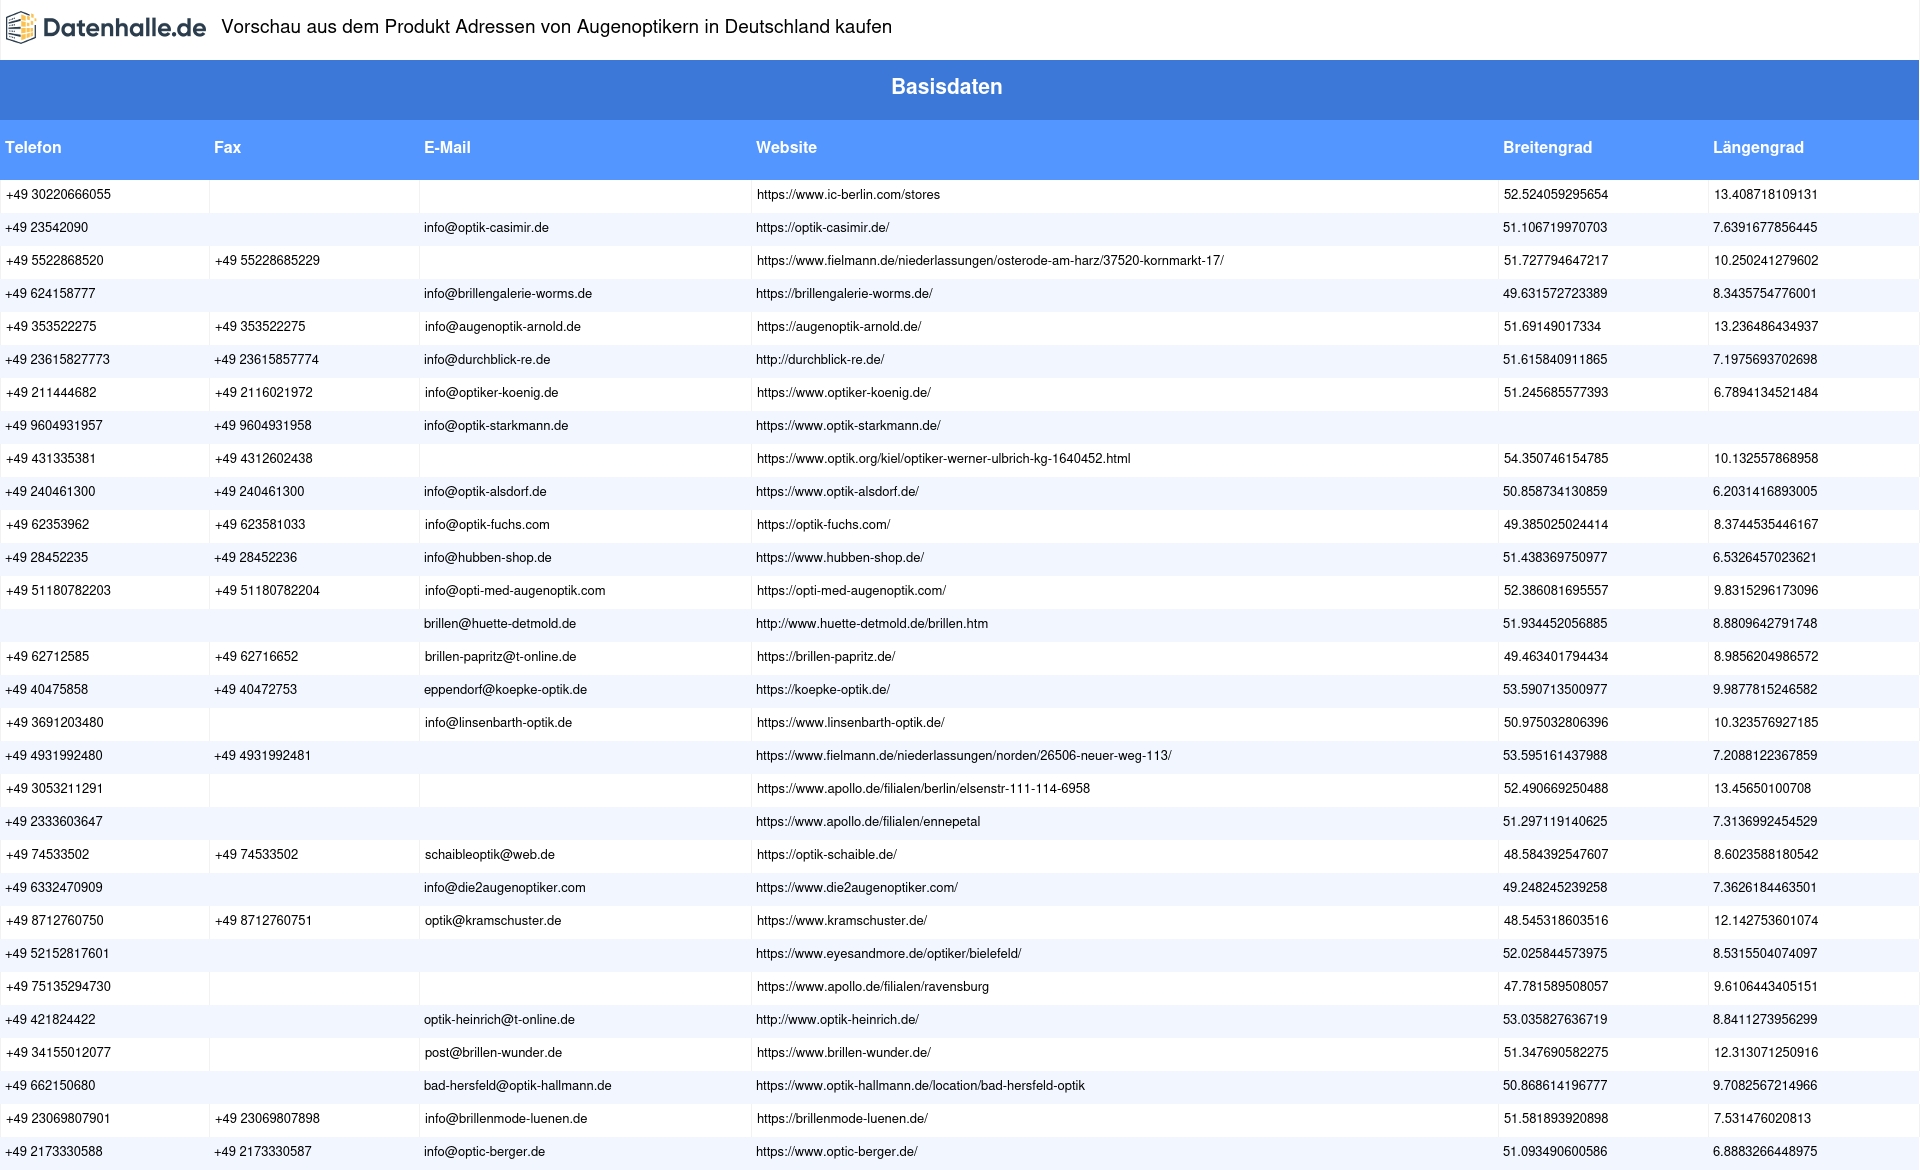Click the hubben-shop.de website cell

(x=840, y=558)
